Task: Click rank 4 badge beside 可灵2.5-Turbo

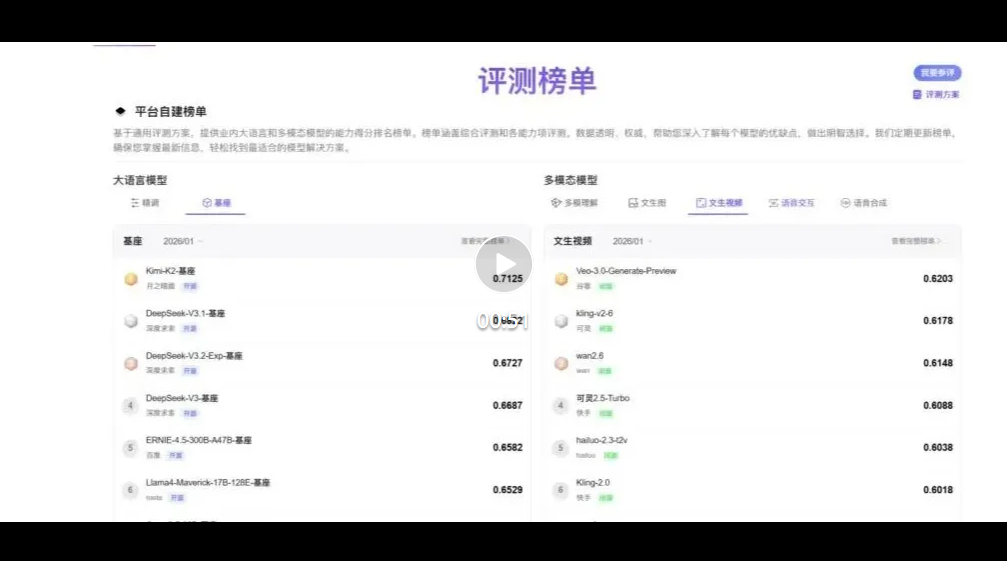Action: [x=561, y=406]
